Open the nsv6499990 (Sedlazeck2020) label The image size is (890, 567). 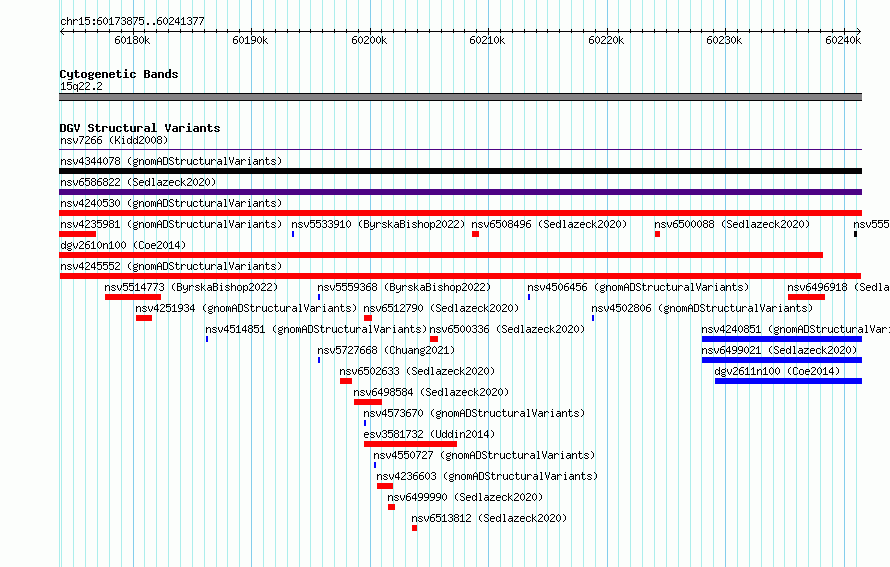pyautogui.click(x=465, y=497)
